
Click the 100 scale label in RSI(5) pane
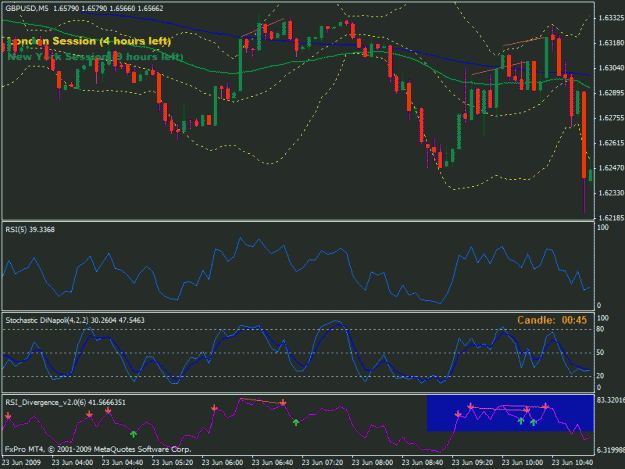tap(603, 228)
